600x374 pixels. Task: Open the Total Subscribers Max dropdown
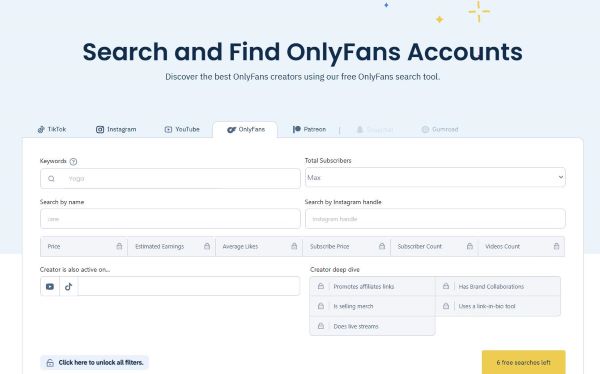(x=435, y=177)
